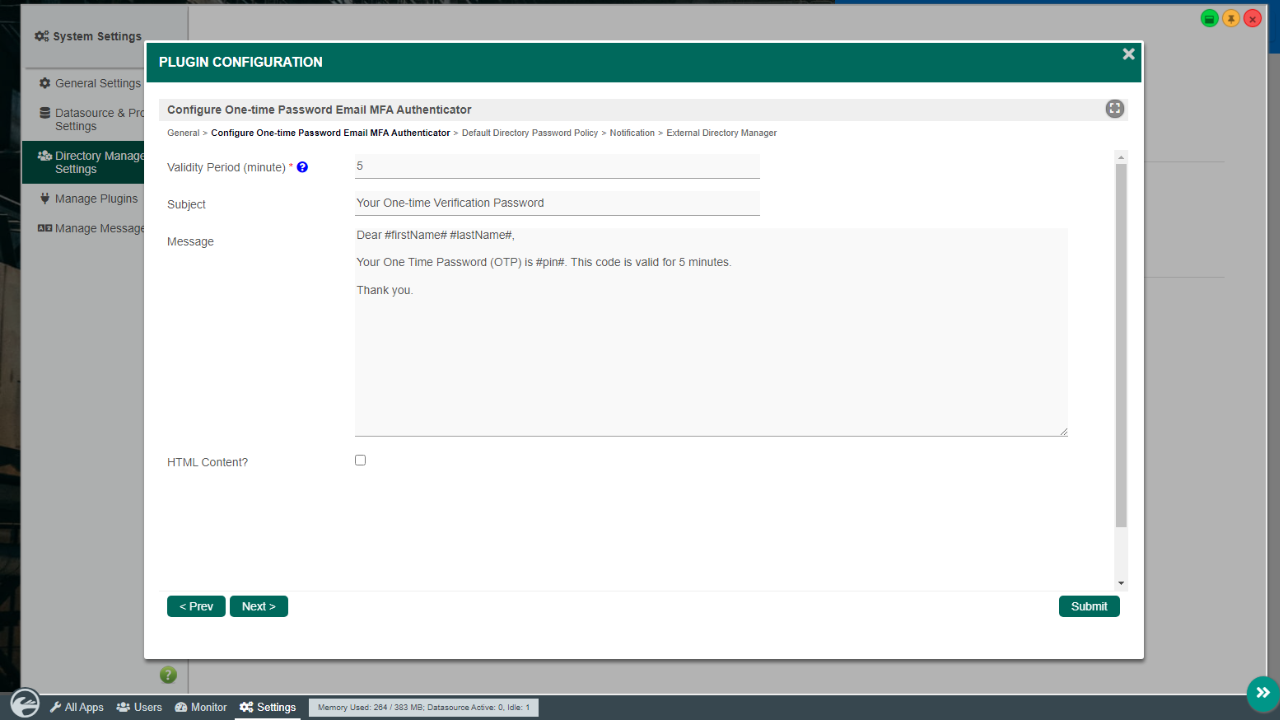Click the Joget logo icon in the taskbar
The height and width of the screenshot is (720, 1280).
point(24,703)
